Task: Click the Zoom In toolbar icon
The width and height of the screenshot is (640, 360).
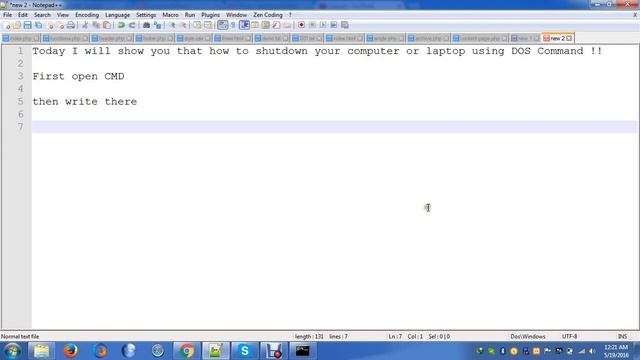Action: [172, 25]
